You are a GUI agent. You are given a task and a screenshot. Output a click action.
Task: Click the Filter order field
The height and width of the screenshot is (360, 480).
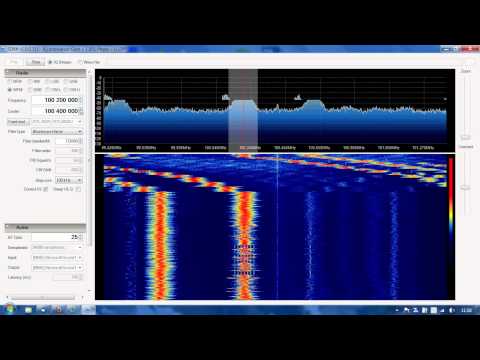pos(68,151)
